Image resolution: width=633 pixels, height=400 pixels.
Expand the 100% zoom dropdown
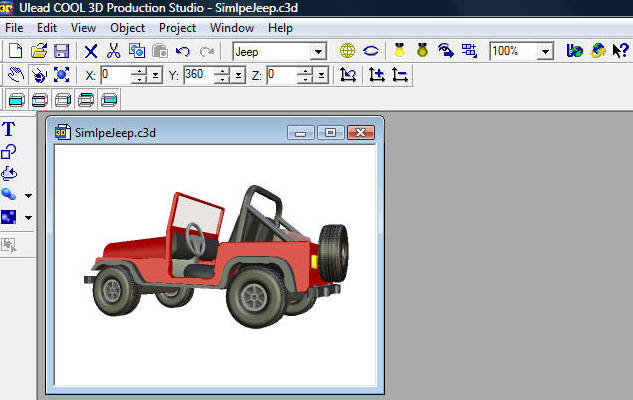pyautogui.click(x=546, y=51)
